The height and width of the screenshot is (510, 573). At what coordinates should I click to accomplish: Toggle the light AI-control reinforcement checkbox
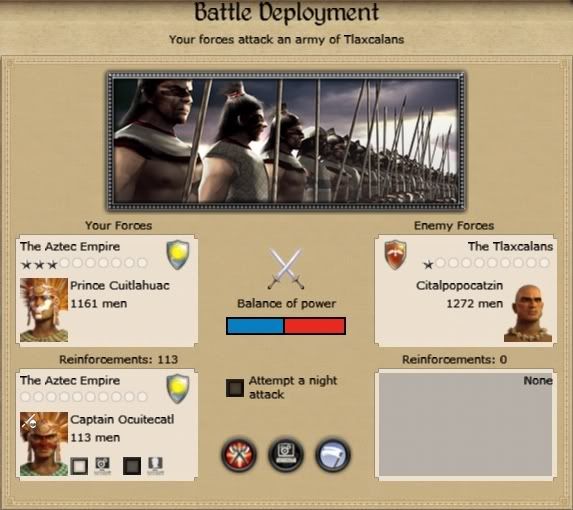(79, 466)
